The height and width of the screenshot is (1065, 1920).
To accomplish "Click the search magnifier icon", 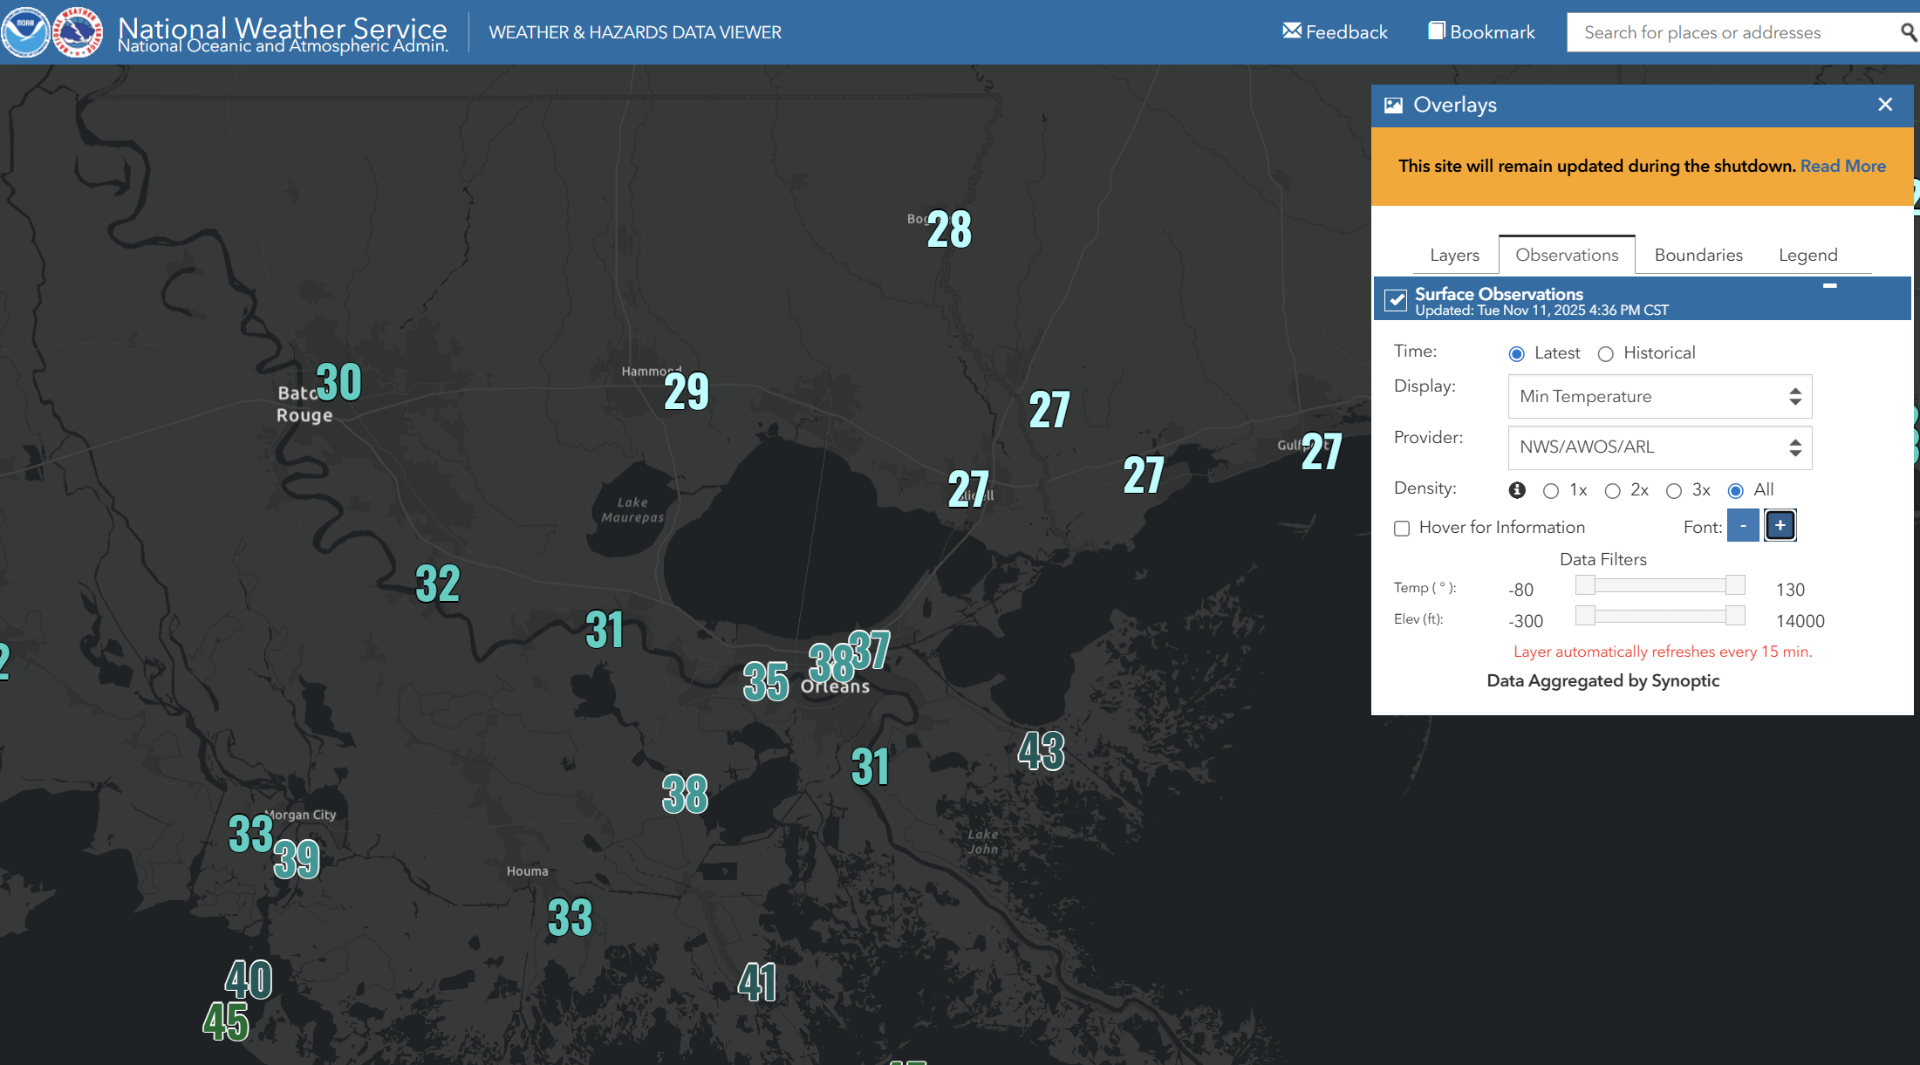I will pos(1908,32).
